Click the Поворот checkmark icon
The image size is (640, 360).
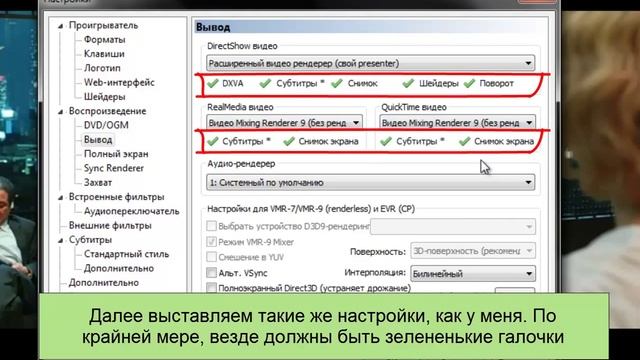[x=469, y=83]
